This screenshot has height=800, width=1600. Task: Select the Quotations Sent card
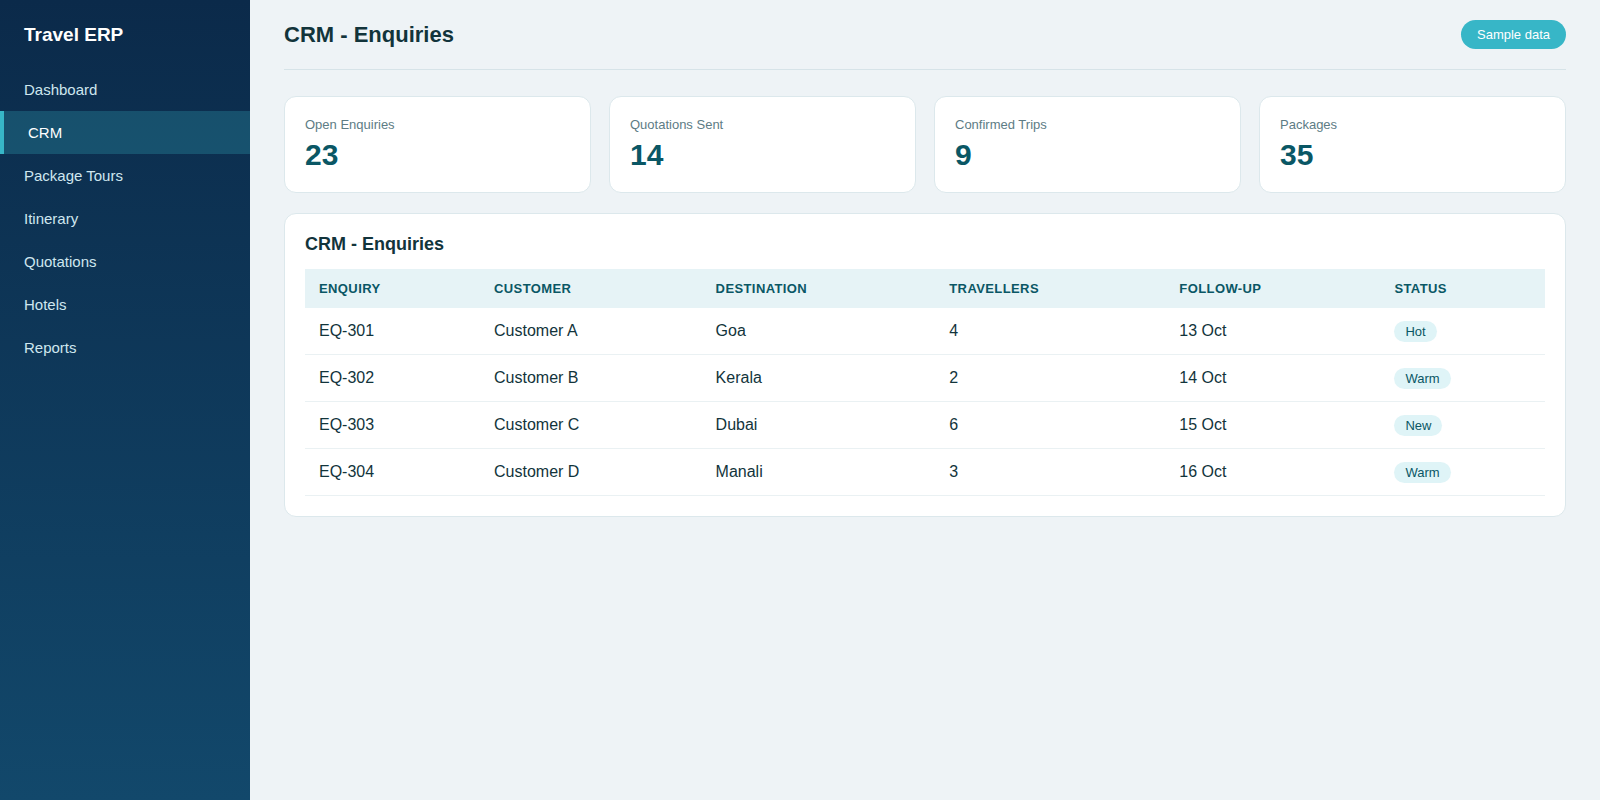[x=762, y=145]
